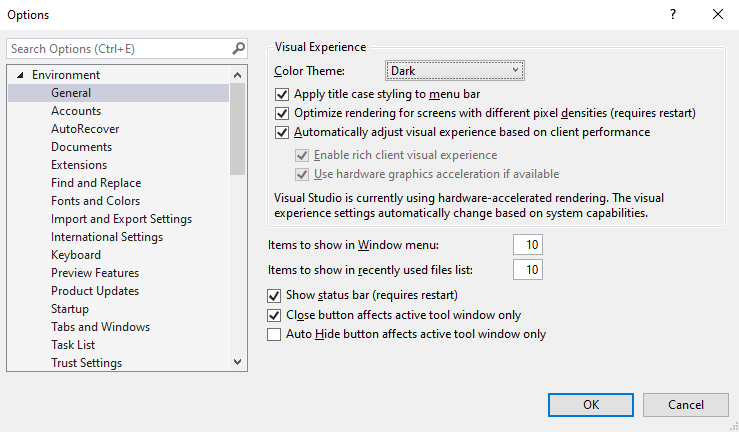Uncheck Close button affects active tool window
The image size is (739, 432).
[x=275, y=315]
